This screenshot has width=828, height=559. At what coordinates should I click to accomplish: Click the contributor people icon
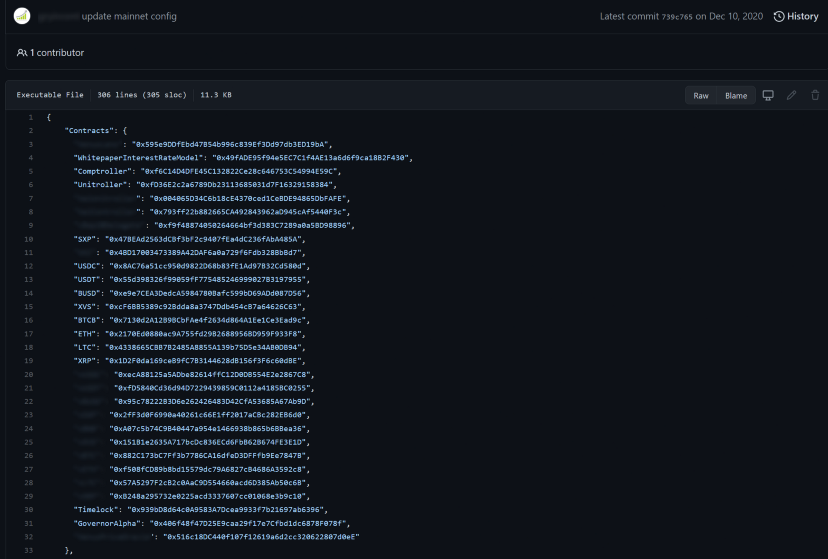[22, 52]
